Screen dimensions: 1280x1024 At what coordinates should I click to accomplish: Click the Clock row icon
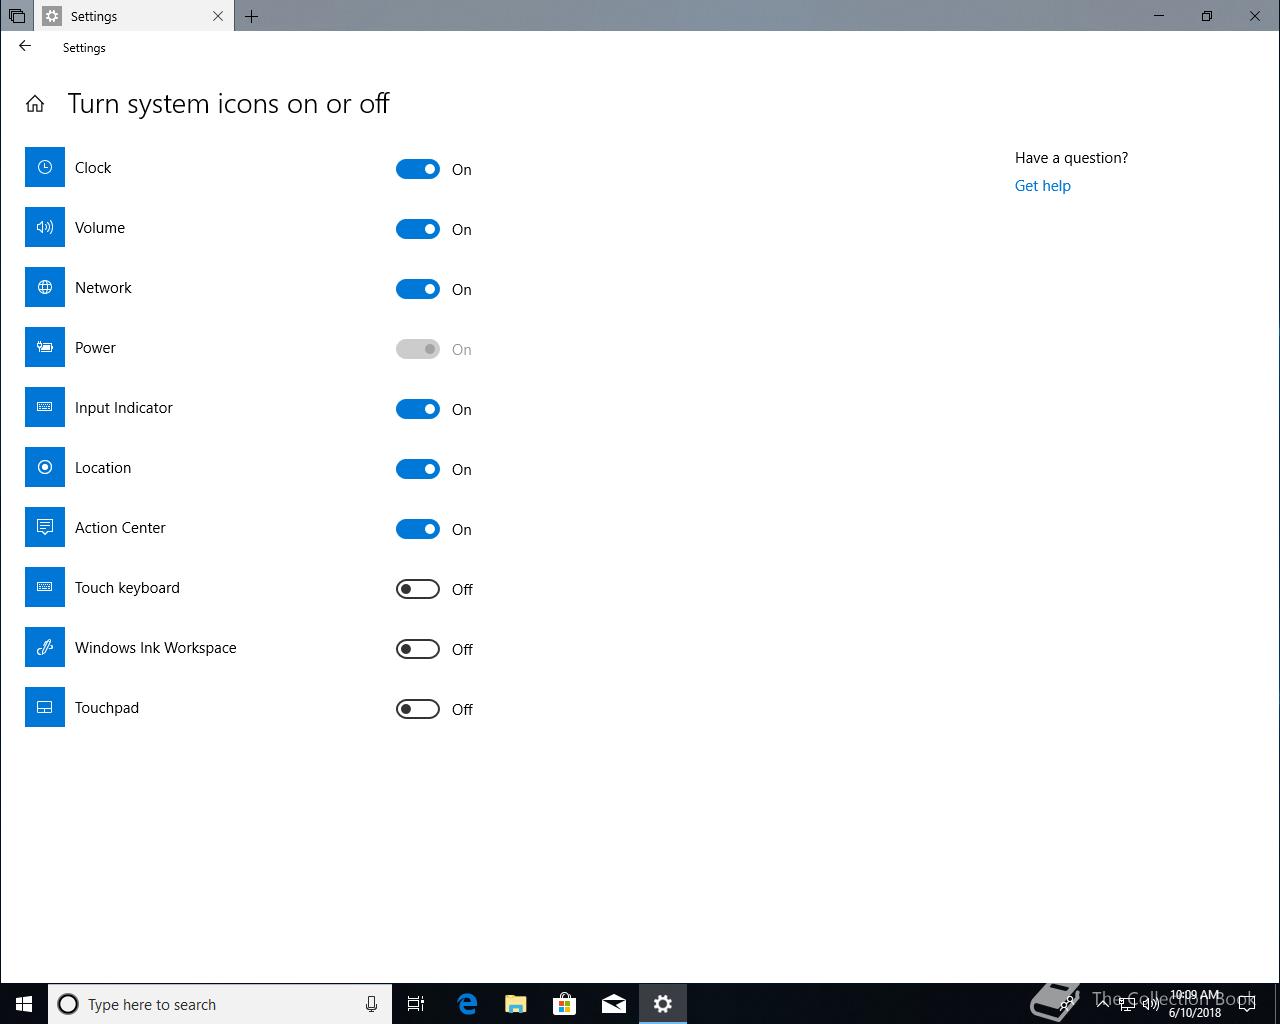click(x=45, y=168)
